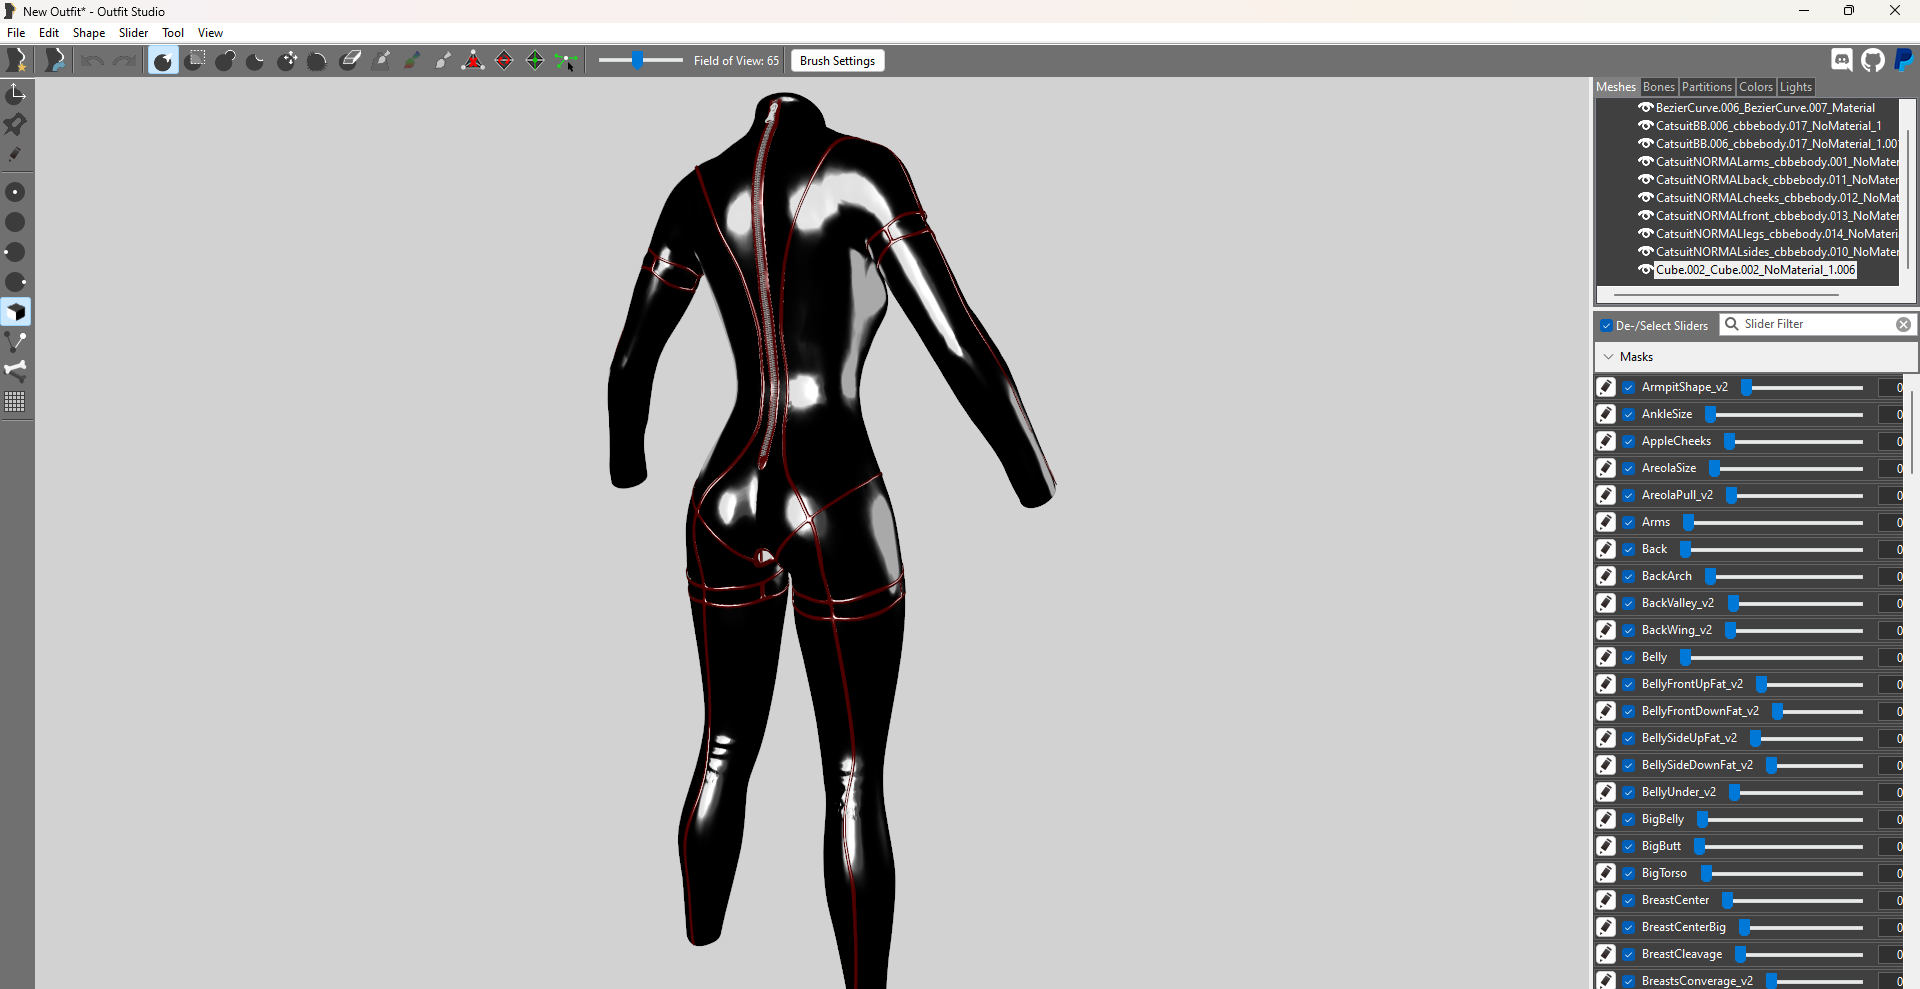Click the Load Project toolbar icon
This screenshot has height=989, width=1920.
pyautogui.click(x=55, y=60)
